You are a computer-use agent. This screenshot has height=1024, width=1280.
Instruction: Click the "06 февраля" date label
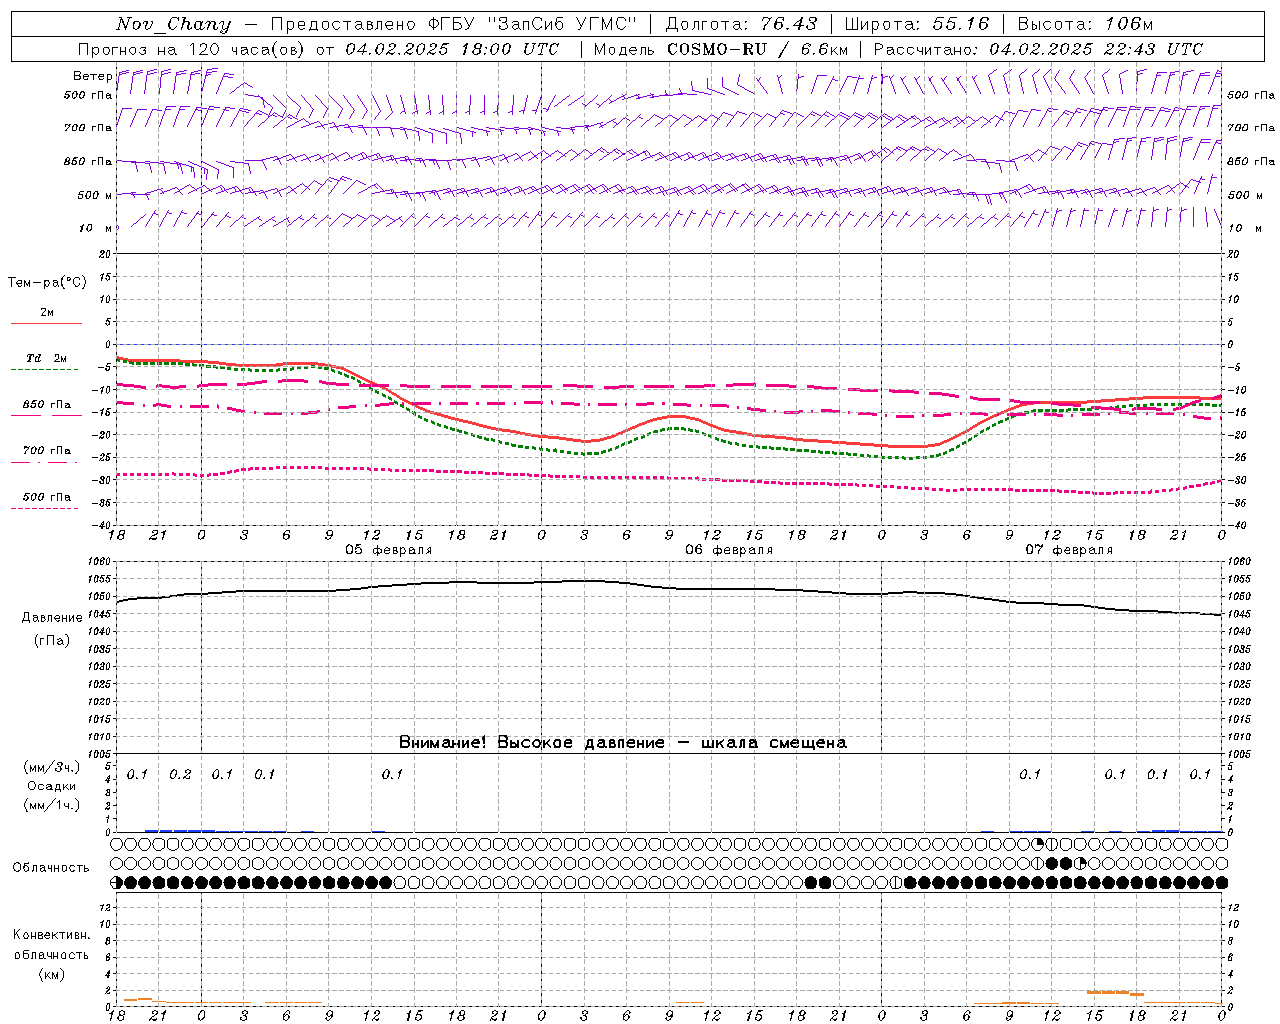pyautogui.click(x=729, y=550)
